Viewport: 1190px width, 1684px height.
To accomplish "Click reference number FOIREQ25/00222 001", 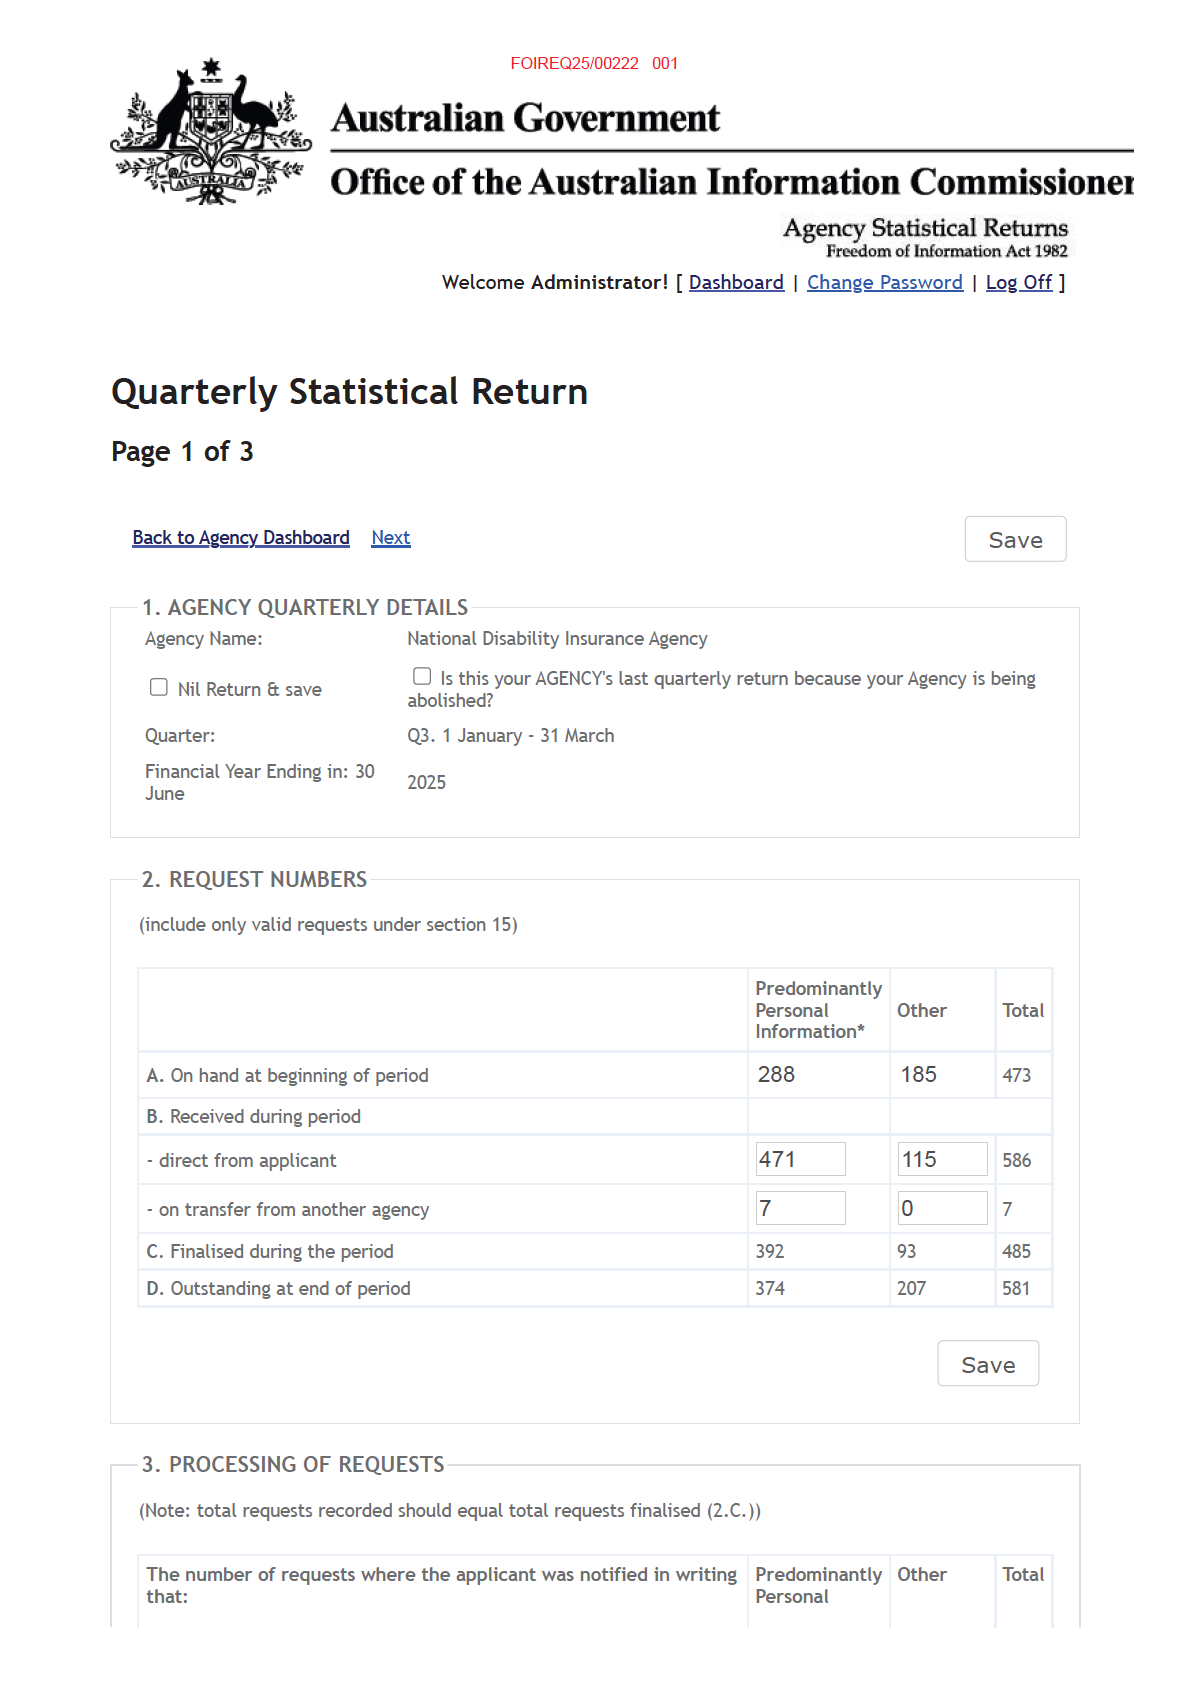I will tap(594, 63).
